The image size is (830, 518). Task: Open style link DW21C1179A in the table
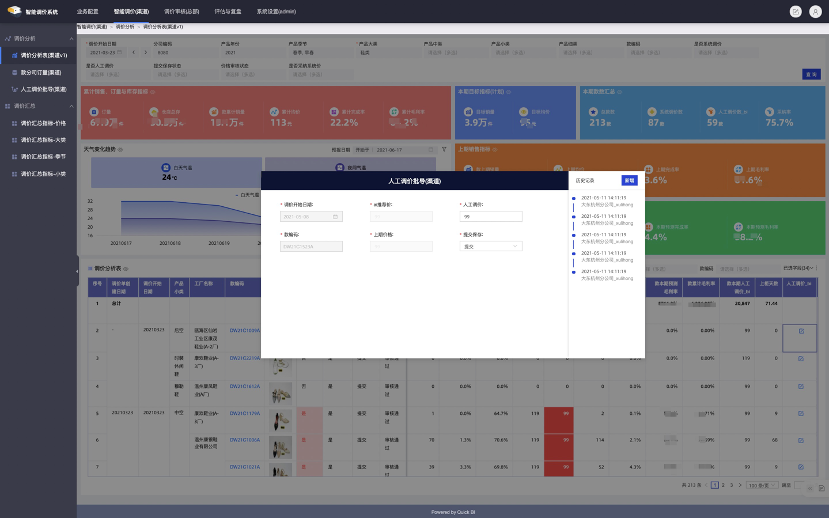tap(245, 413)
